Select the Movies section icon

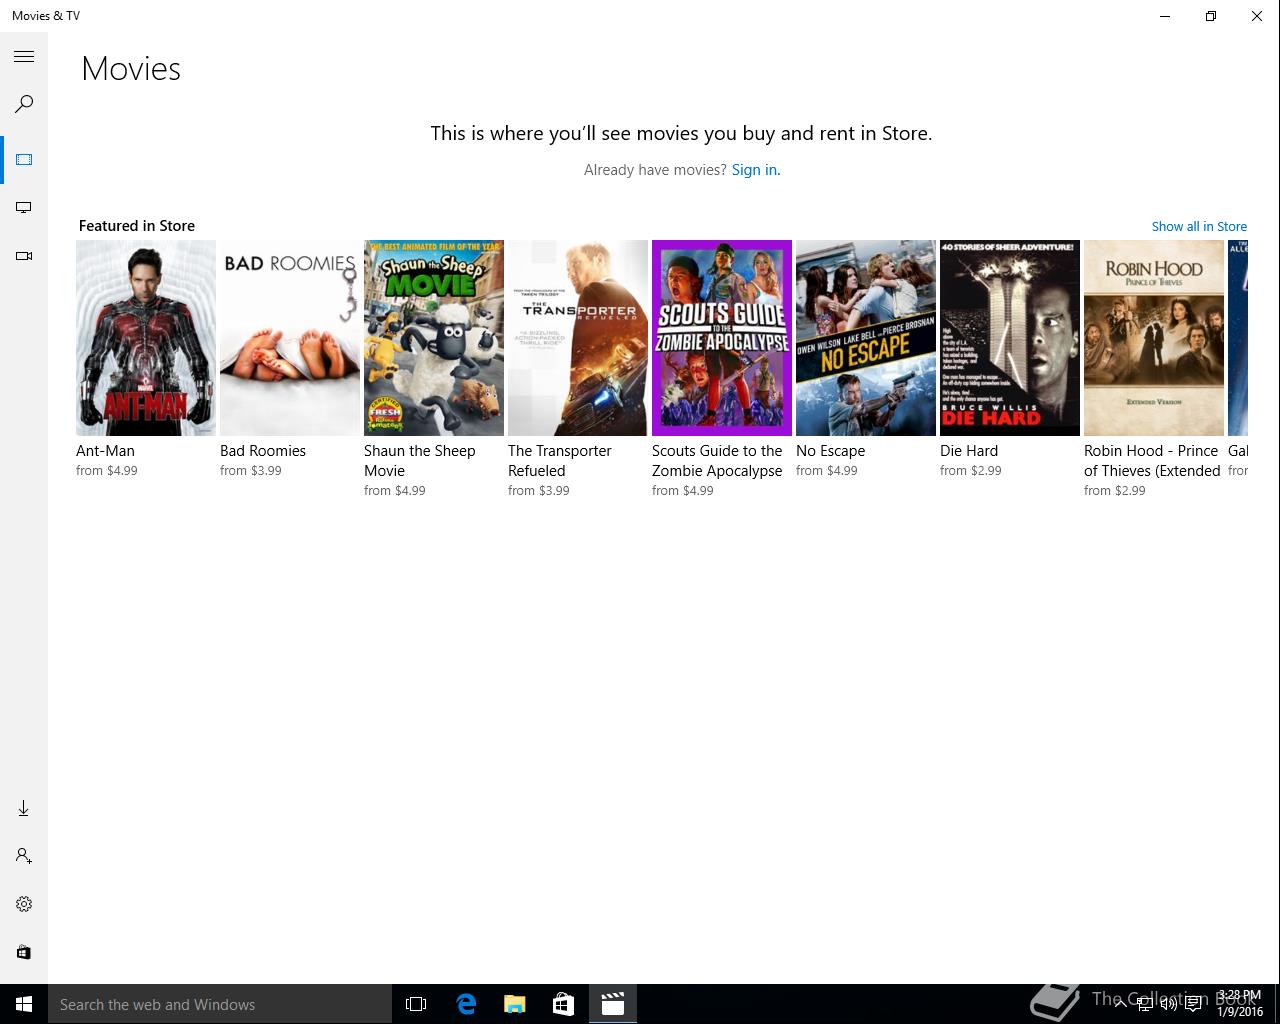[x=24, y=160]
